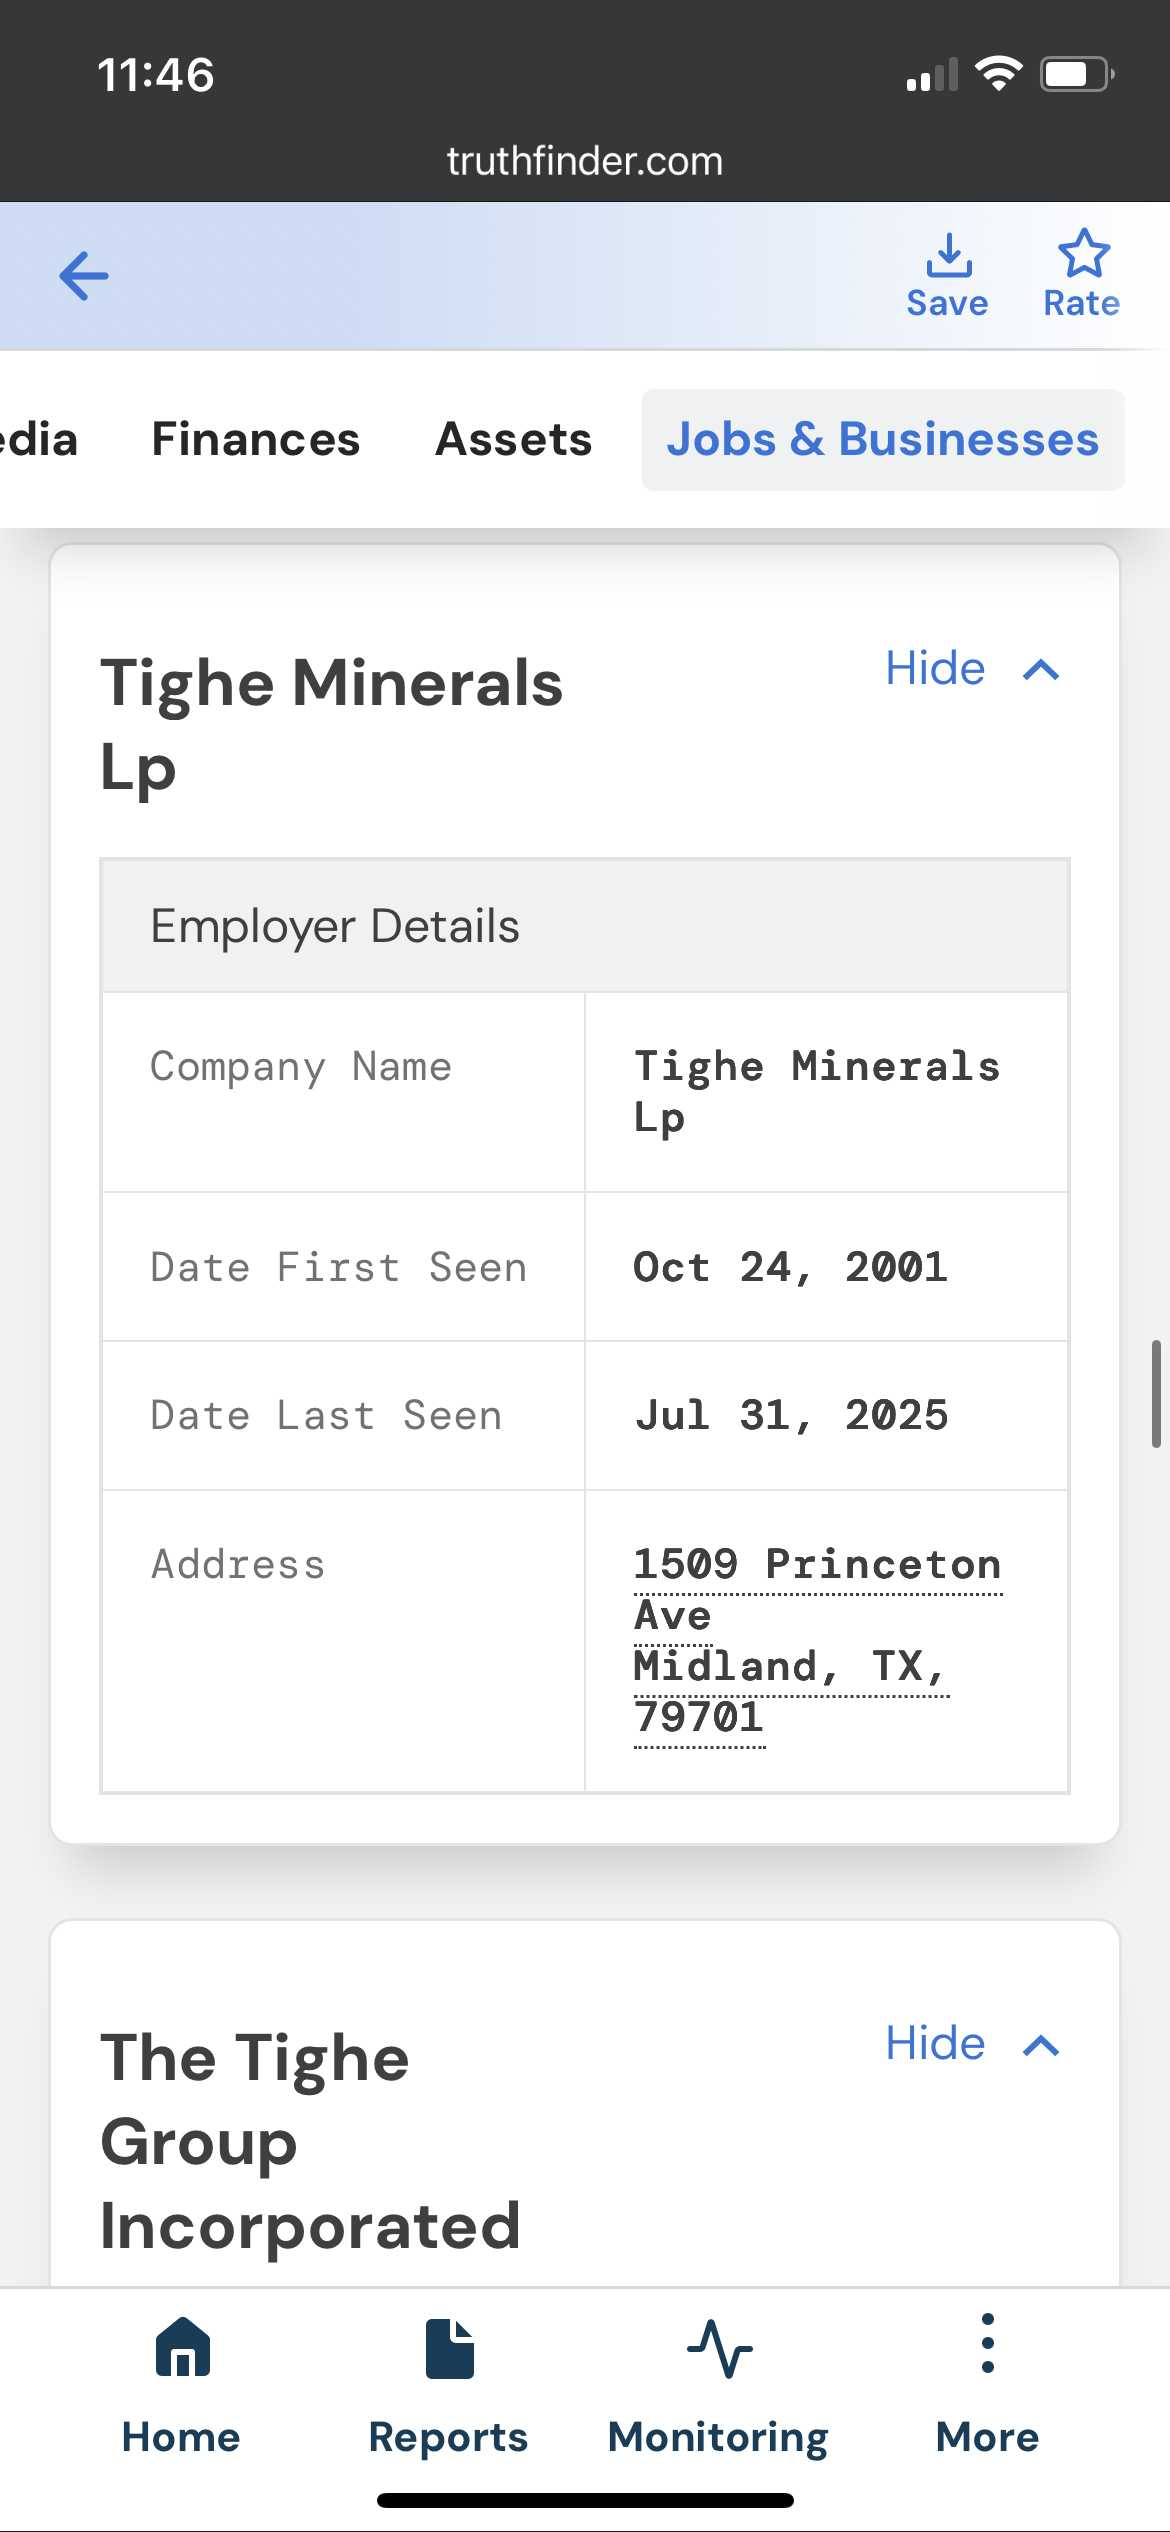Collapse The Tighe Group Incorporated chevron
1170x2532 pixels.
(1041, 2046)
